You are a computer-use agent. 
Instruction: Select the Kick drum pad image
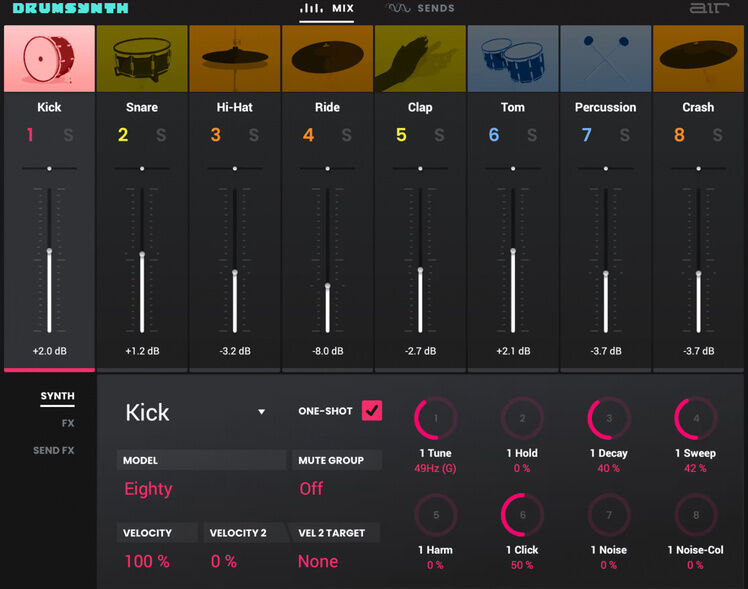click(49, 59)
